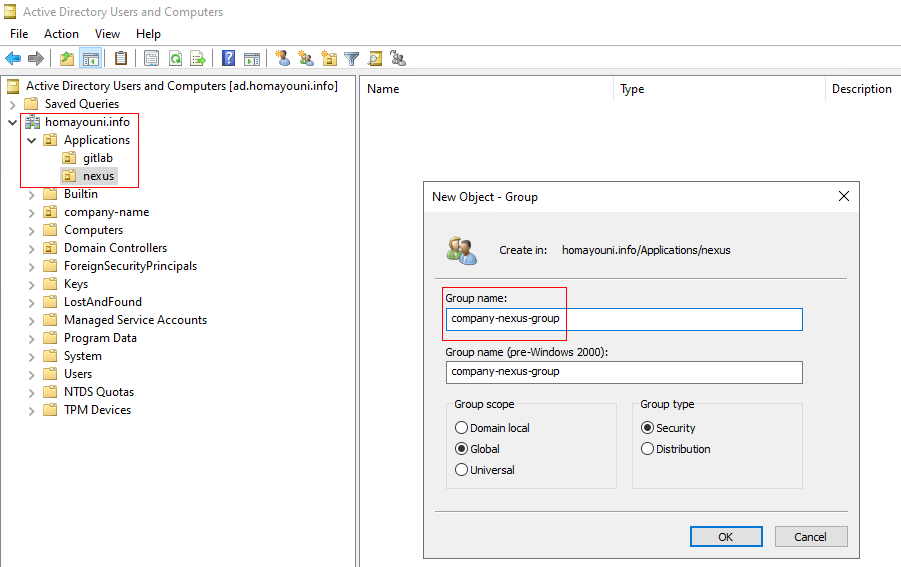Expand the Computers container
Image resolution: width=901 pixels, height=567 pixels.
[32, 231]
